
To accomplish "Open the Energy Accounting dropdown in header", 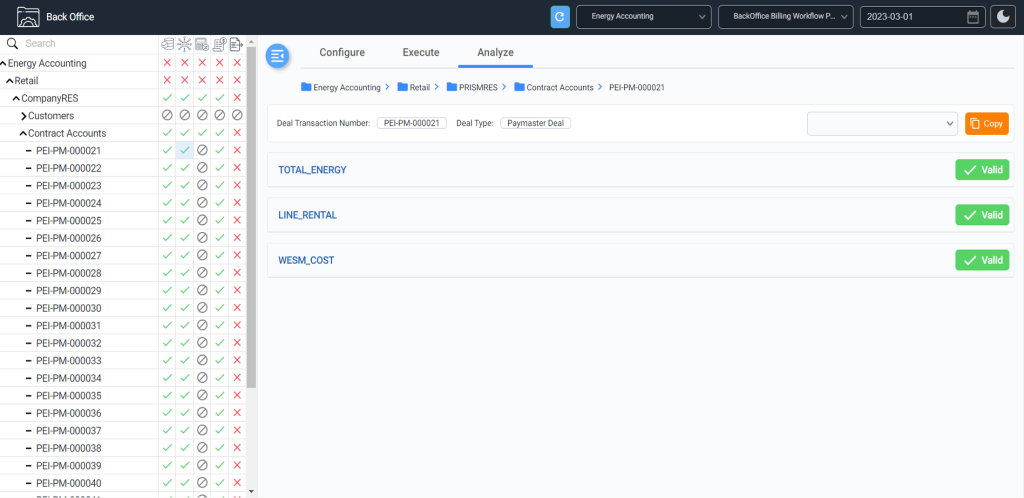I will coord(644,17).
